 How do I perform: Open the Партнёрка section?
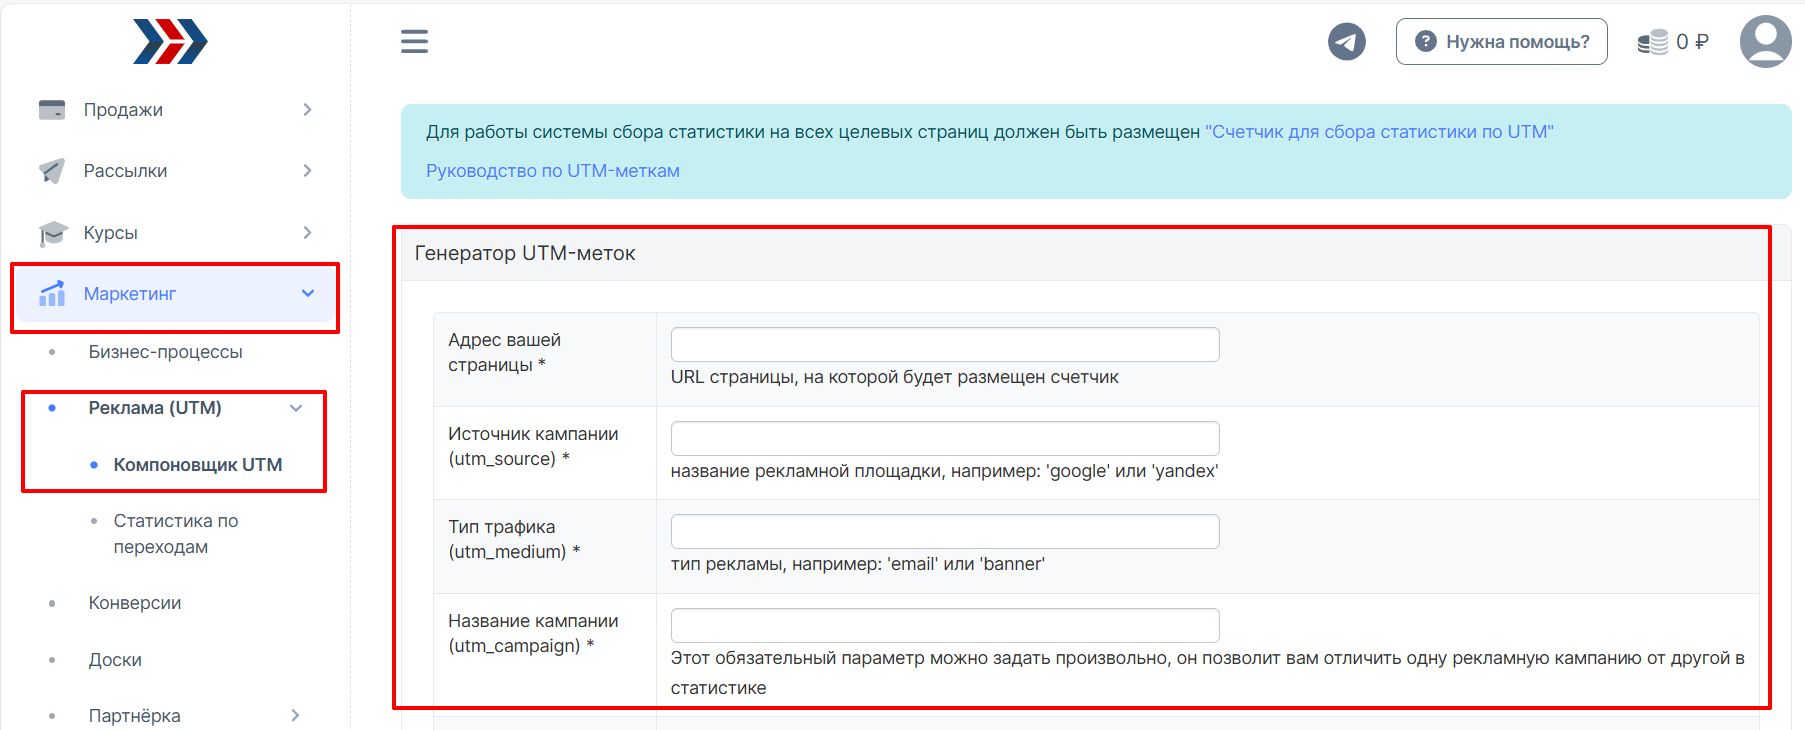pos(134,716)
